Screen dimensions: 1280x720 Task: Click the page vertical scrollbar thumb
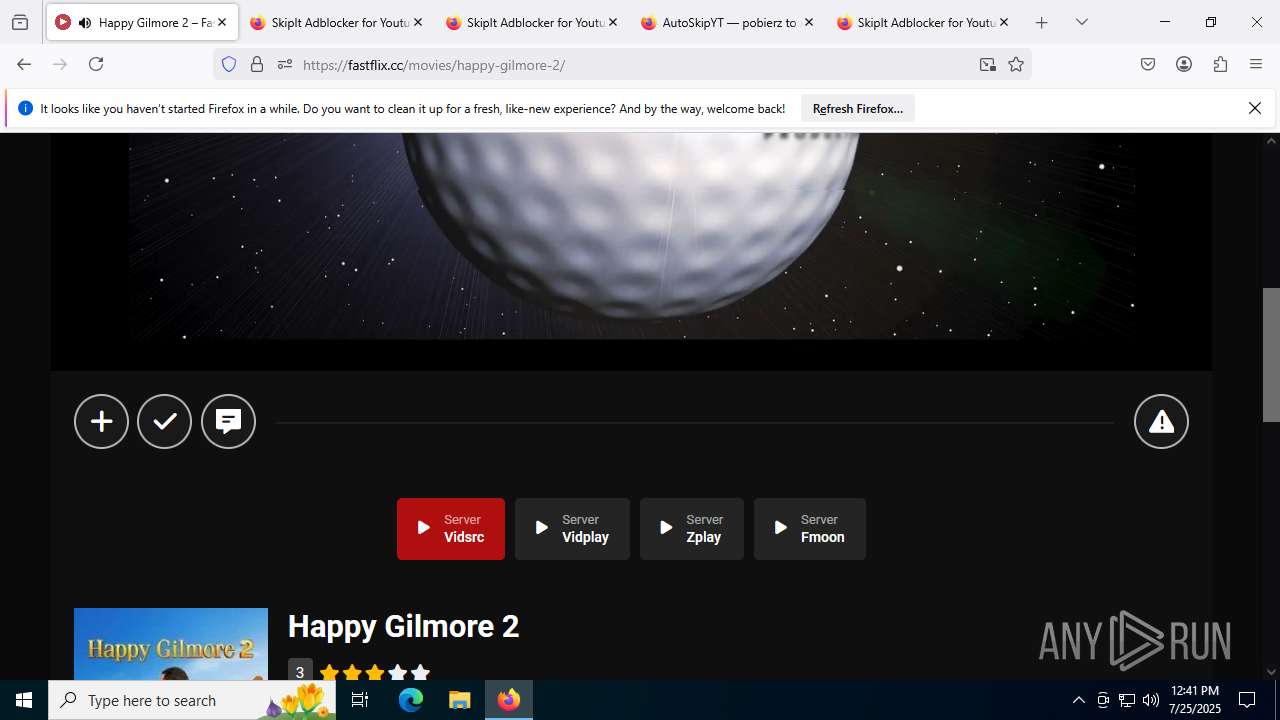(1271, 355)
